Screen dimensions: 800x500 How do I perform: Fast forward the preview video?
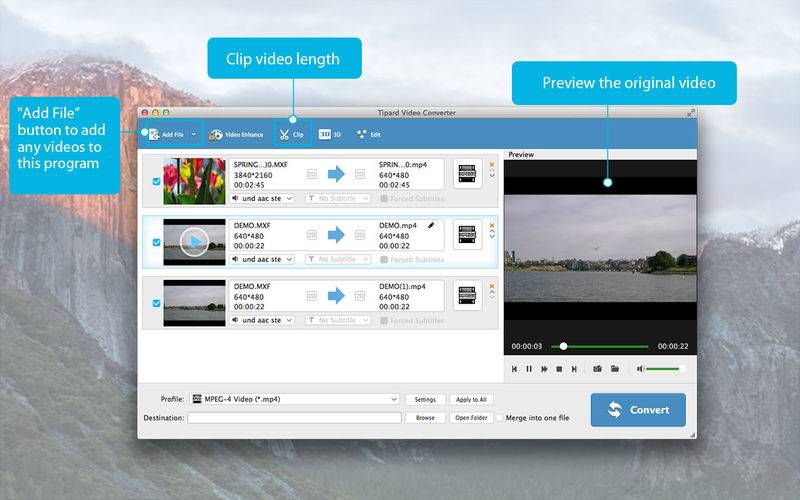[544, 369]
